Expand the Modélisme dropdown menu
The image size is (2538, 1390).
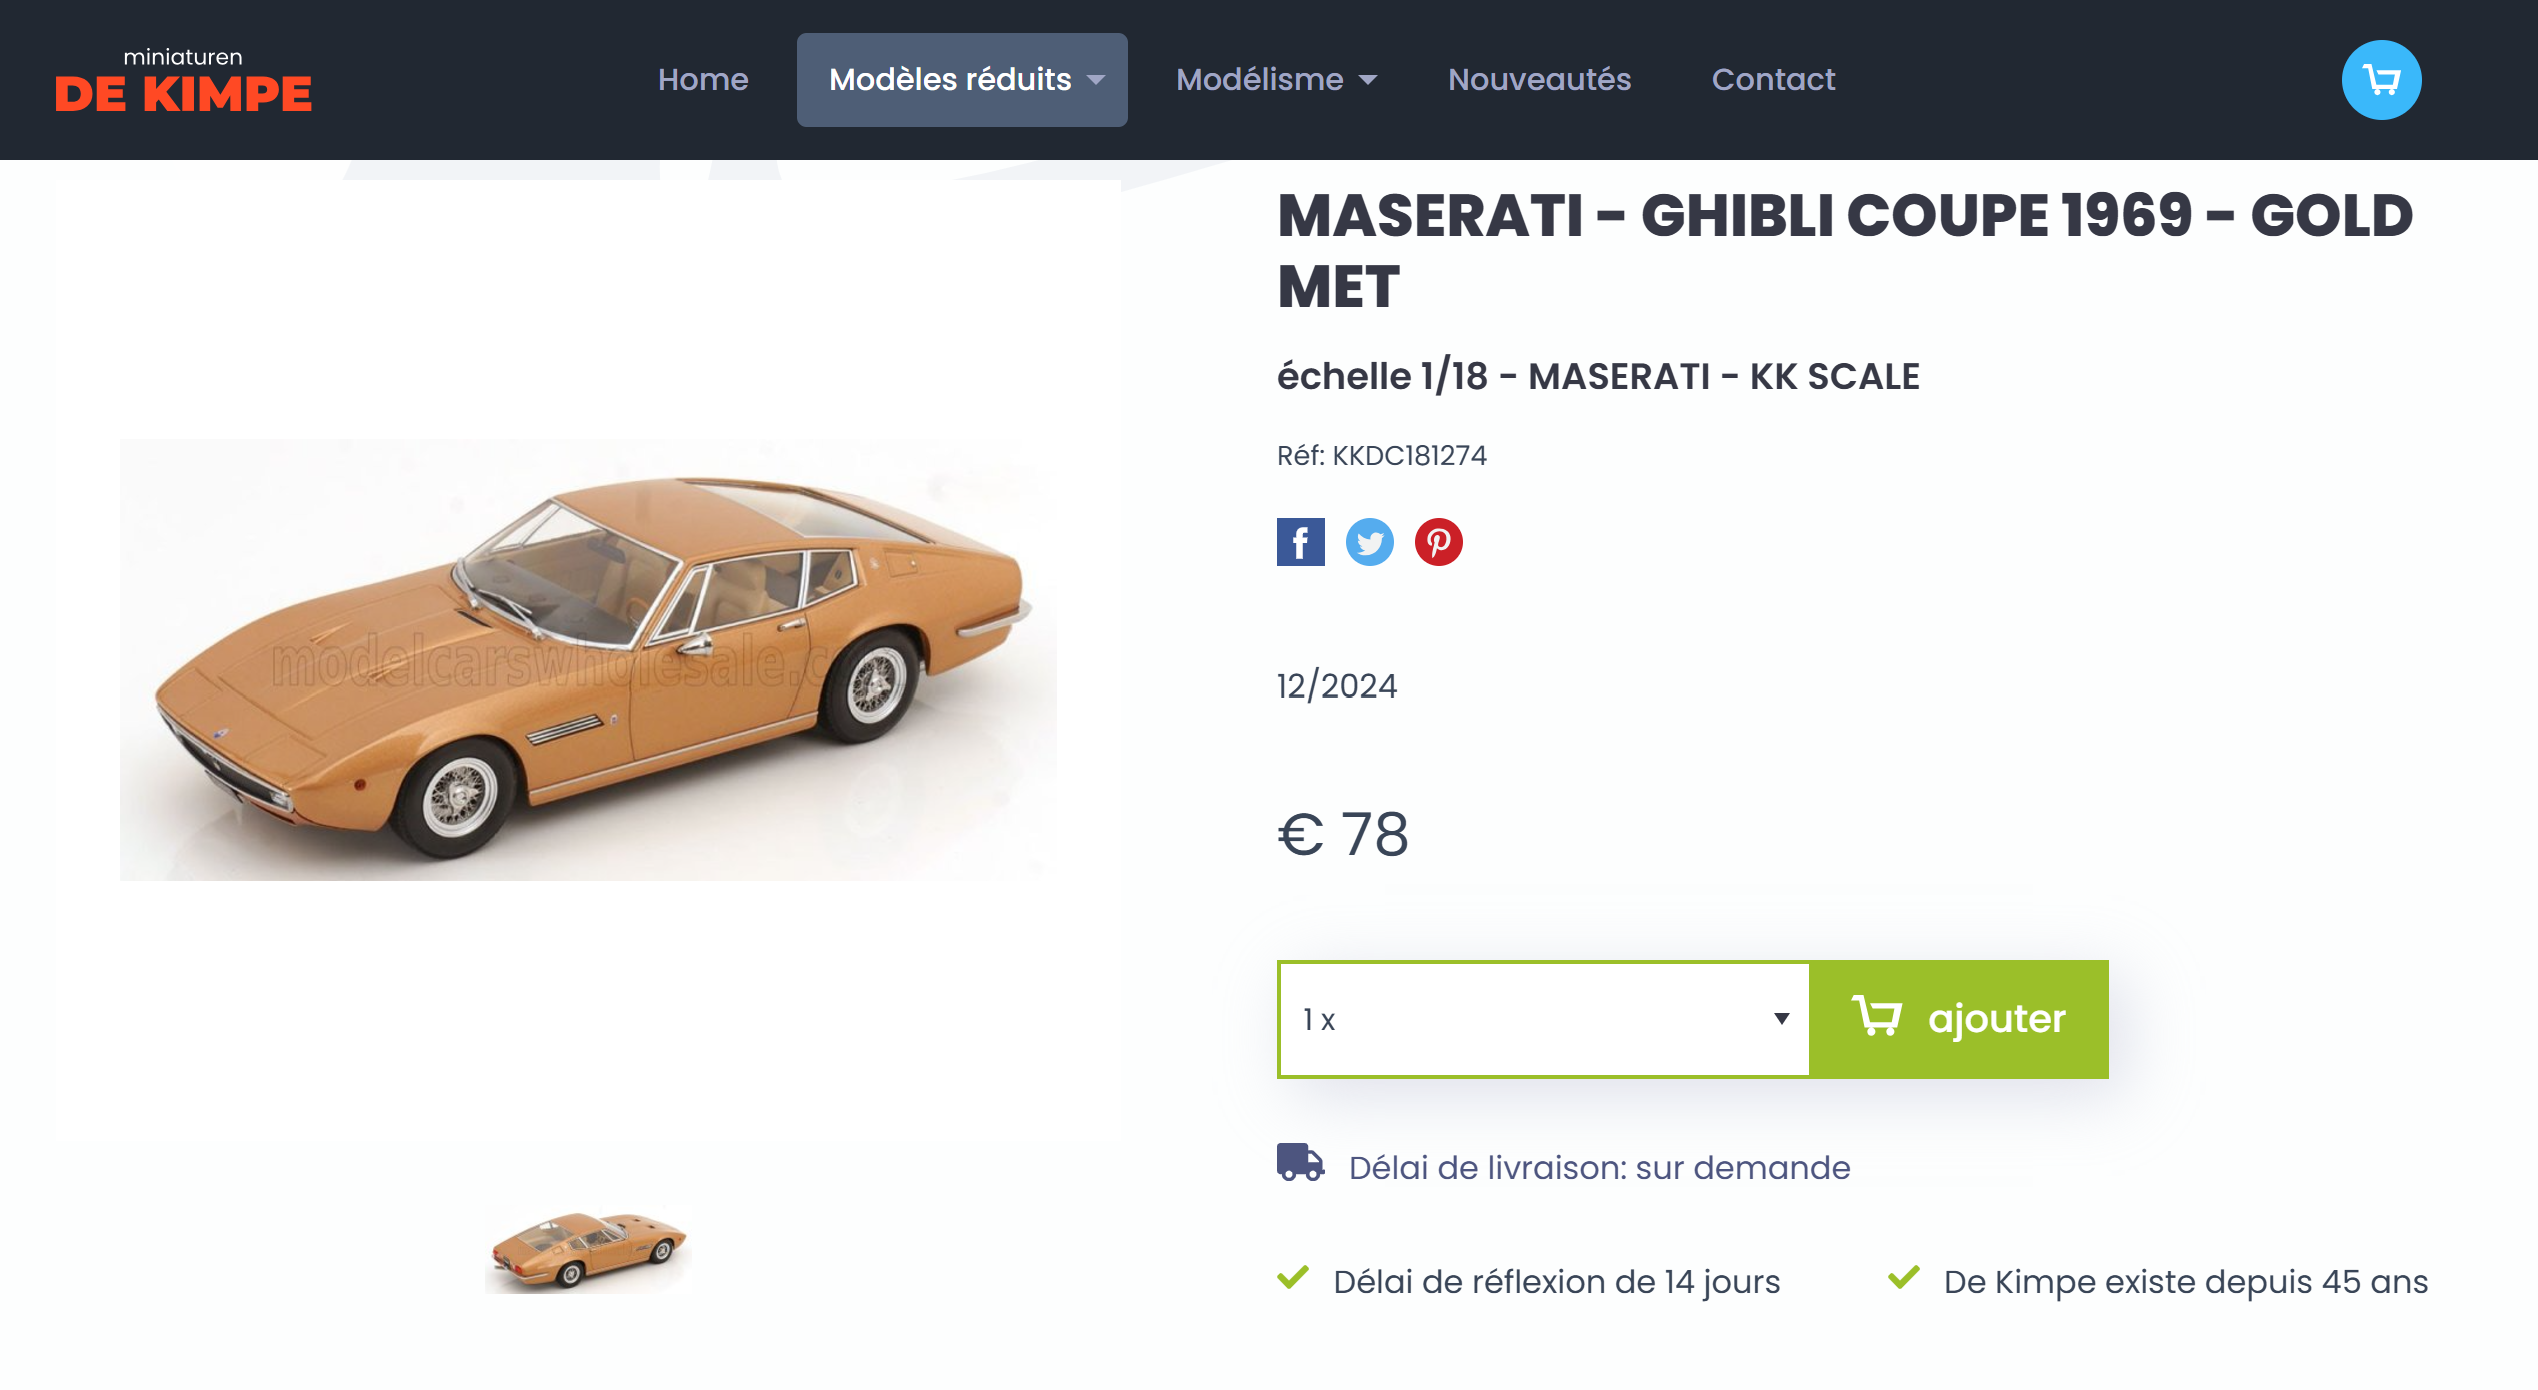1276,80
